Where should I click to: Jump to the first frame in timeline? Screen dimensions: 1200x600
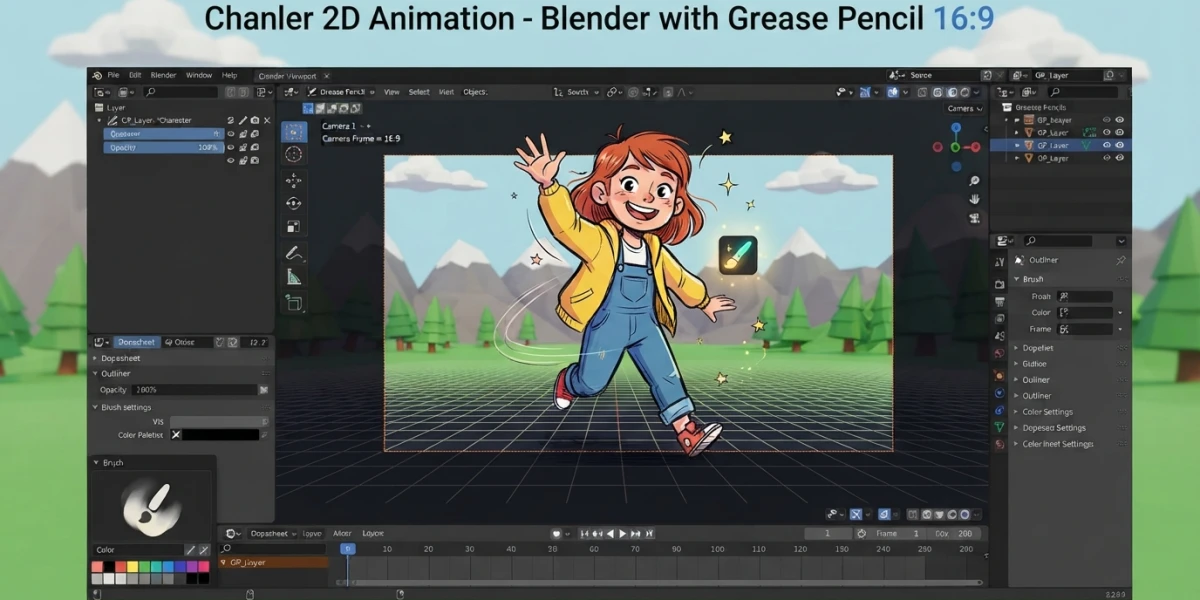pyautogui.click(x=585, y=534)
